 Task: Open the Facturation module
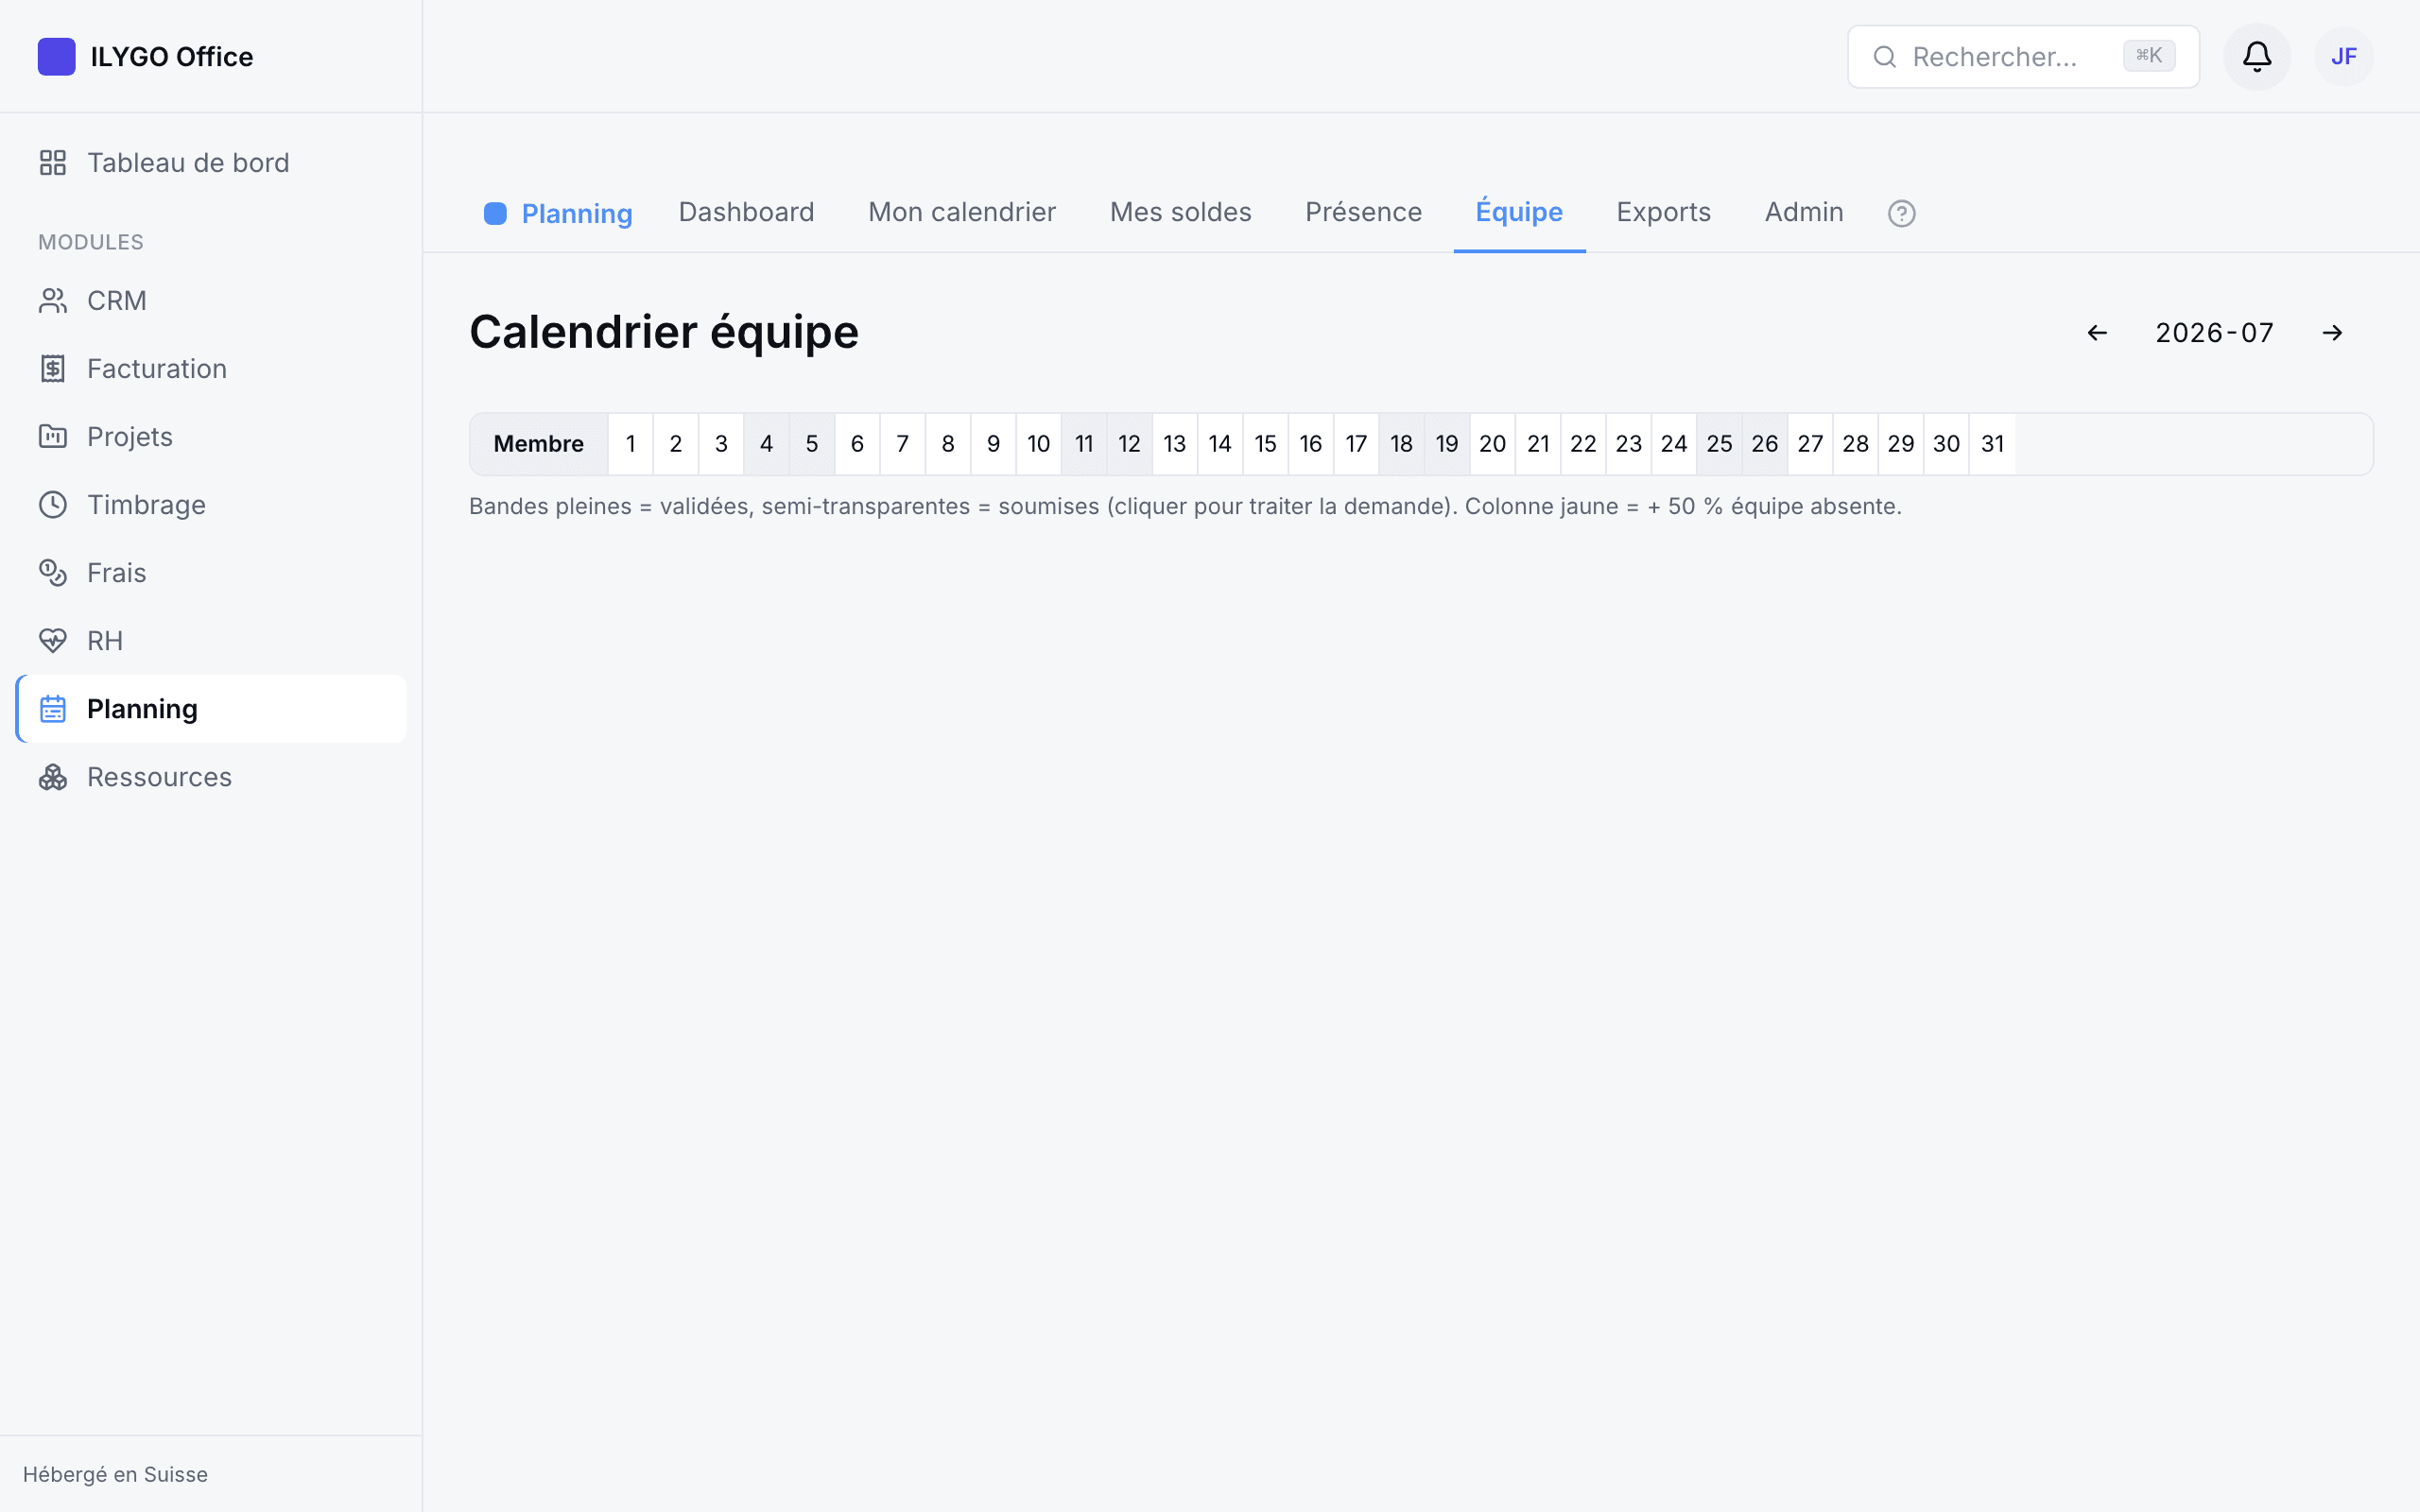pos(211,368)
